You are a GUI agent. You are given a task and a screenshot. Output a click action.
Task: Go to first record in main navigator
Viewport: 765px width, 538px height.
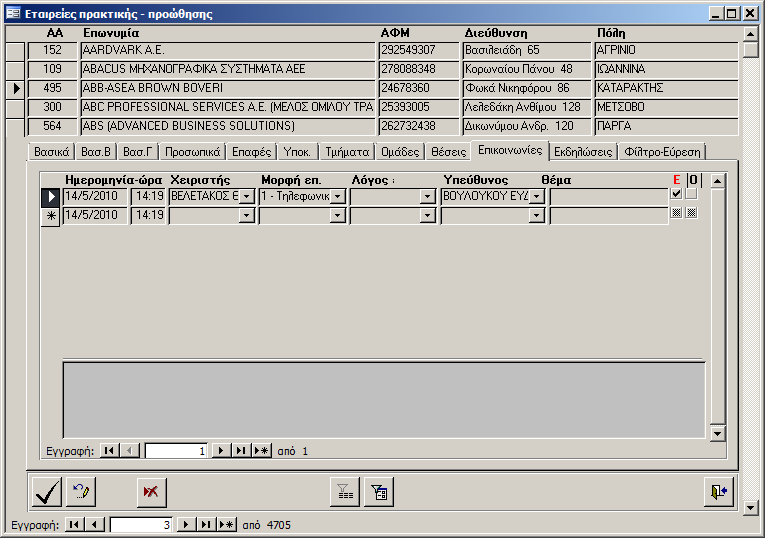click(74, 525)
